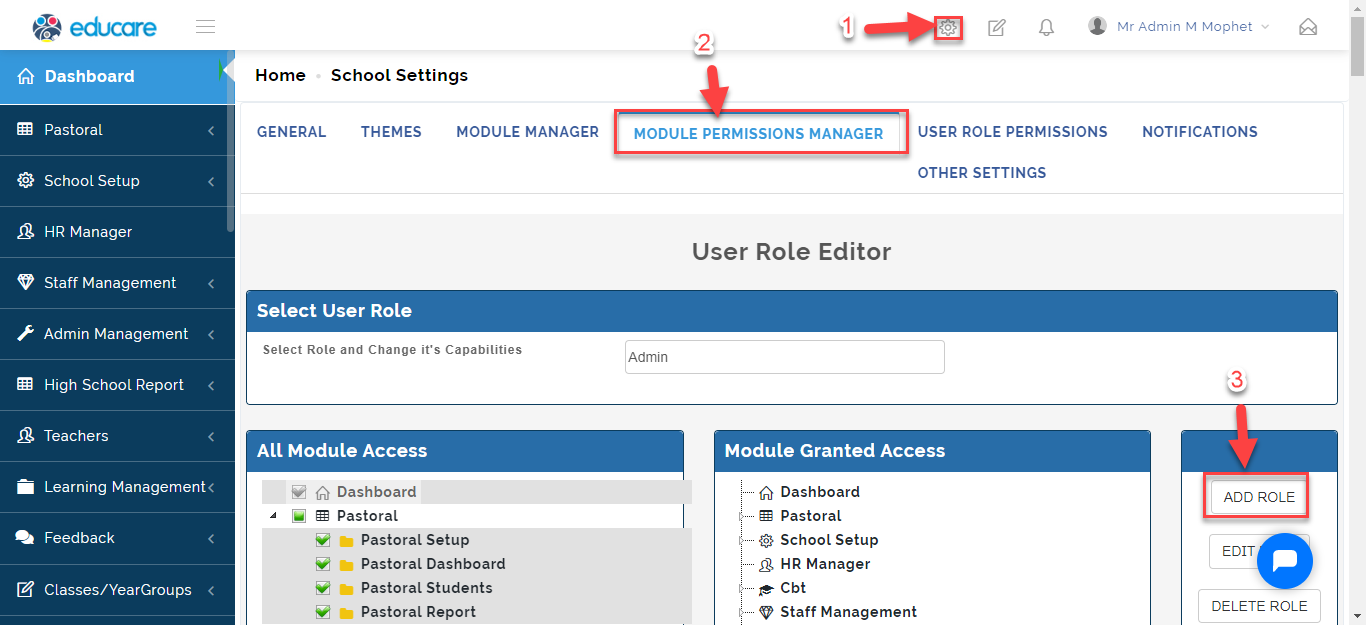The height and width of the screenshot is (625, 1366).
Task: Select Pastoral Report in module tree
Action: pyautogui.click(x=418, y=612)
